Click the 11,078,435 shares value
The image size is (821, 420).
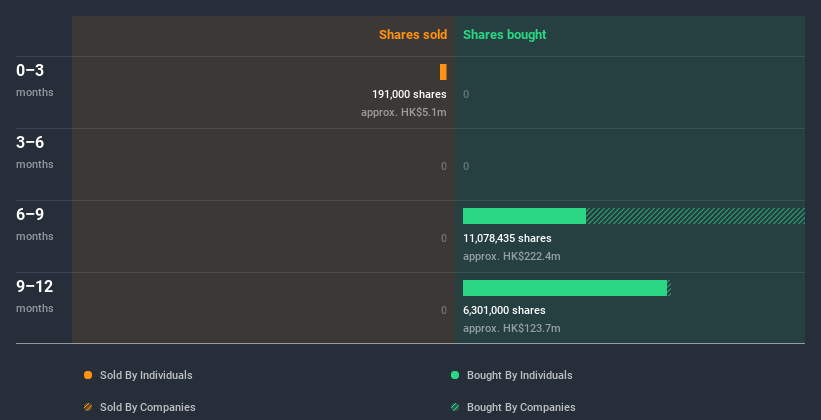(507, 238)
